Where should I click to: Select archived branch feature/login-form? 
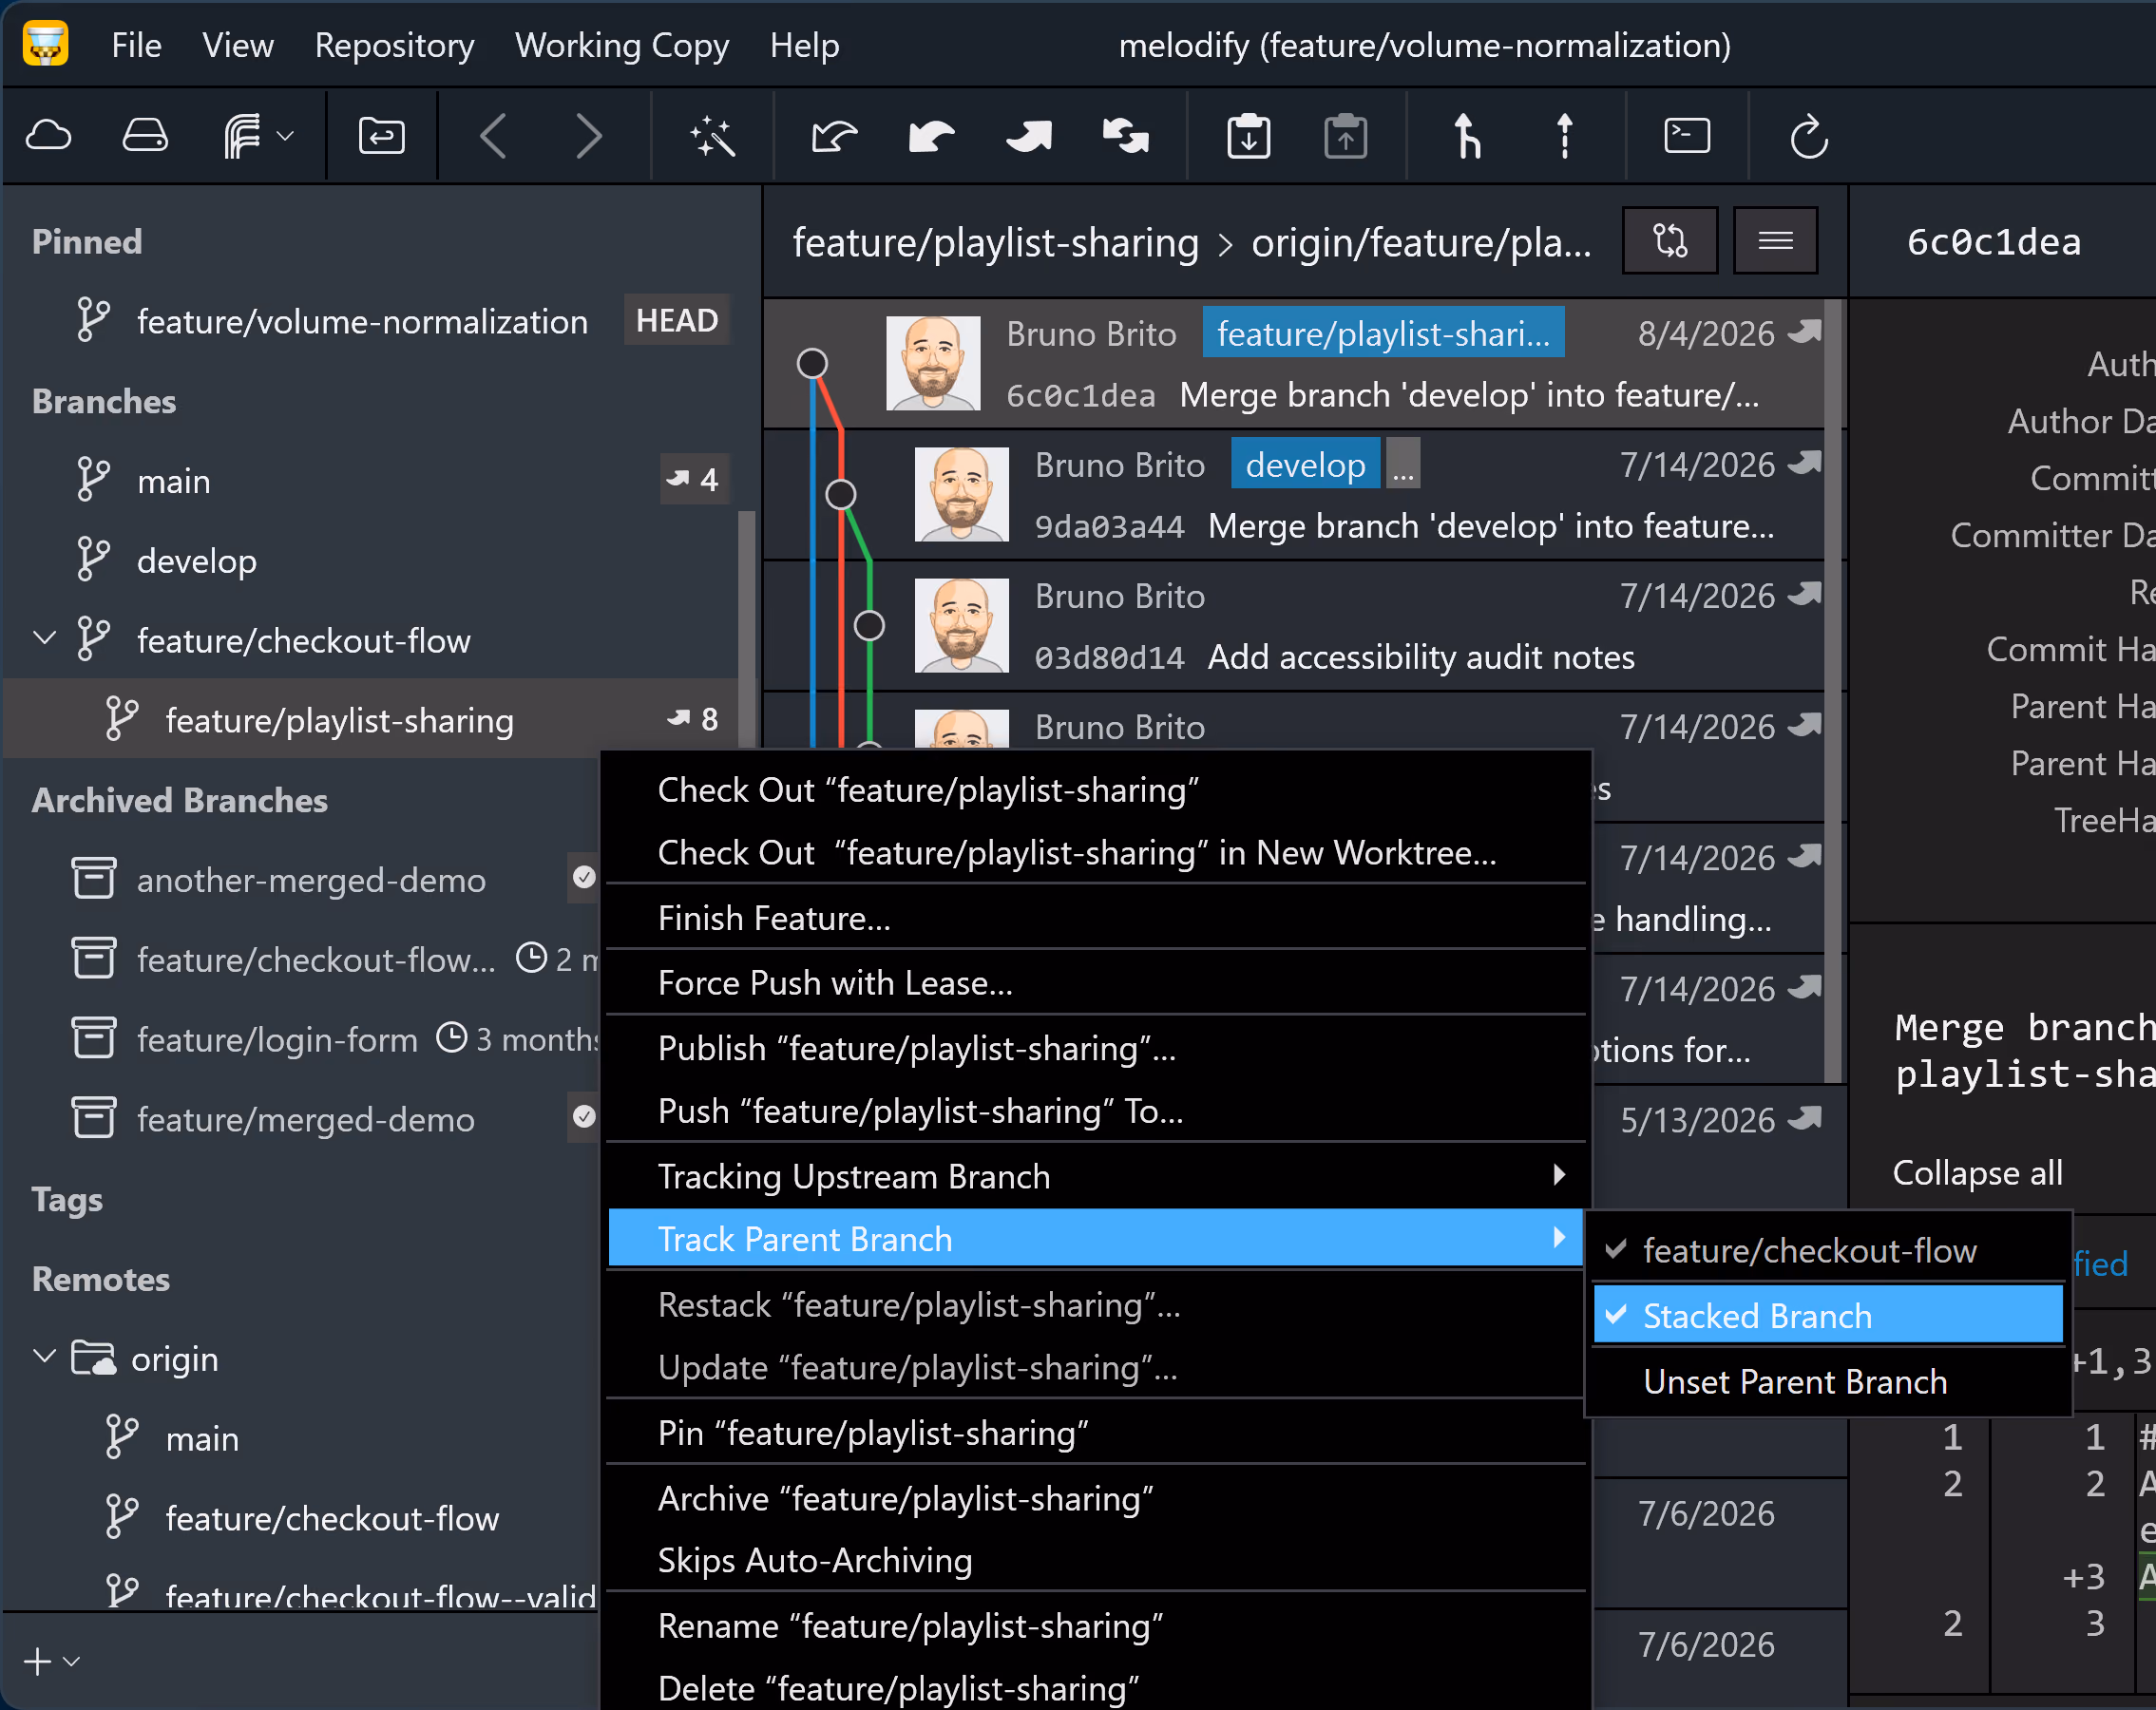300,1040
